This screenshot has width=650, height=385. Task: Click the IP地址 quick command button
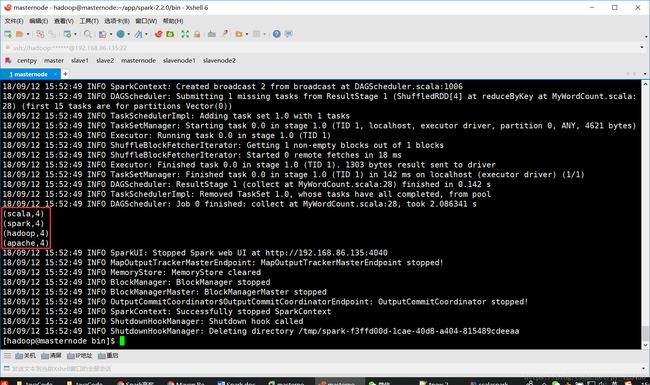(80, 356)
